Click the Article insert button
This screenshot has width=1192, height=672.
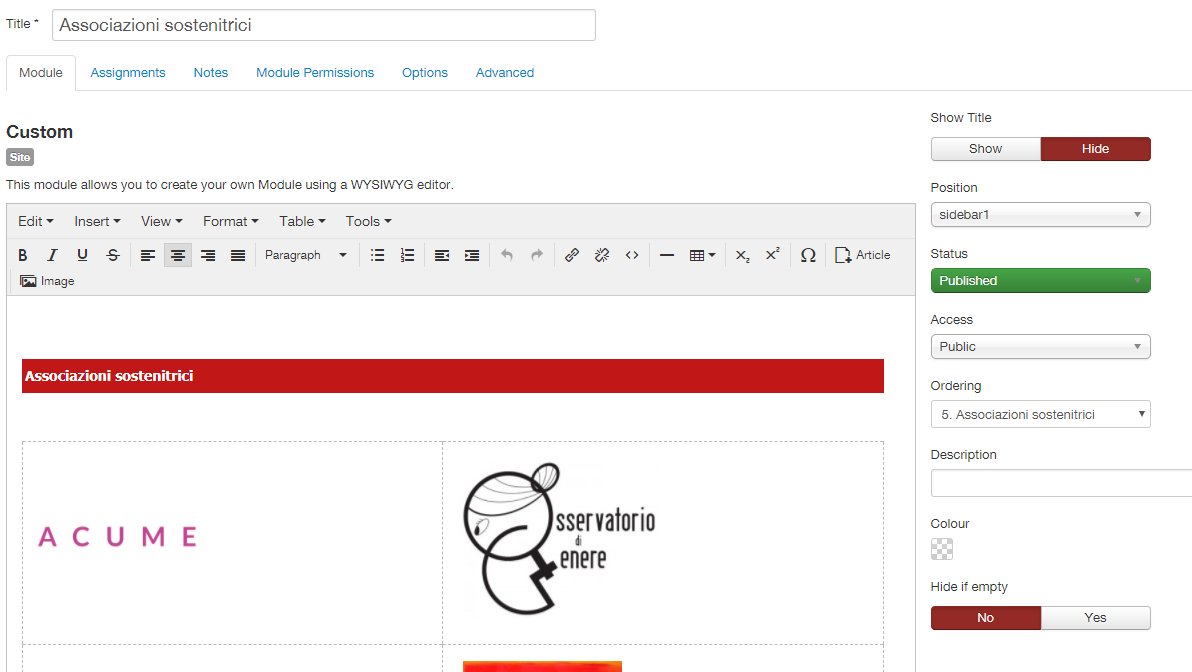coord(862,255)
